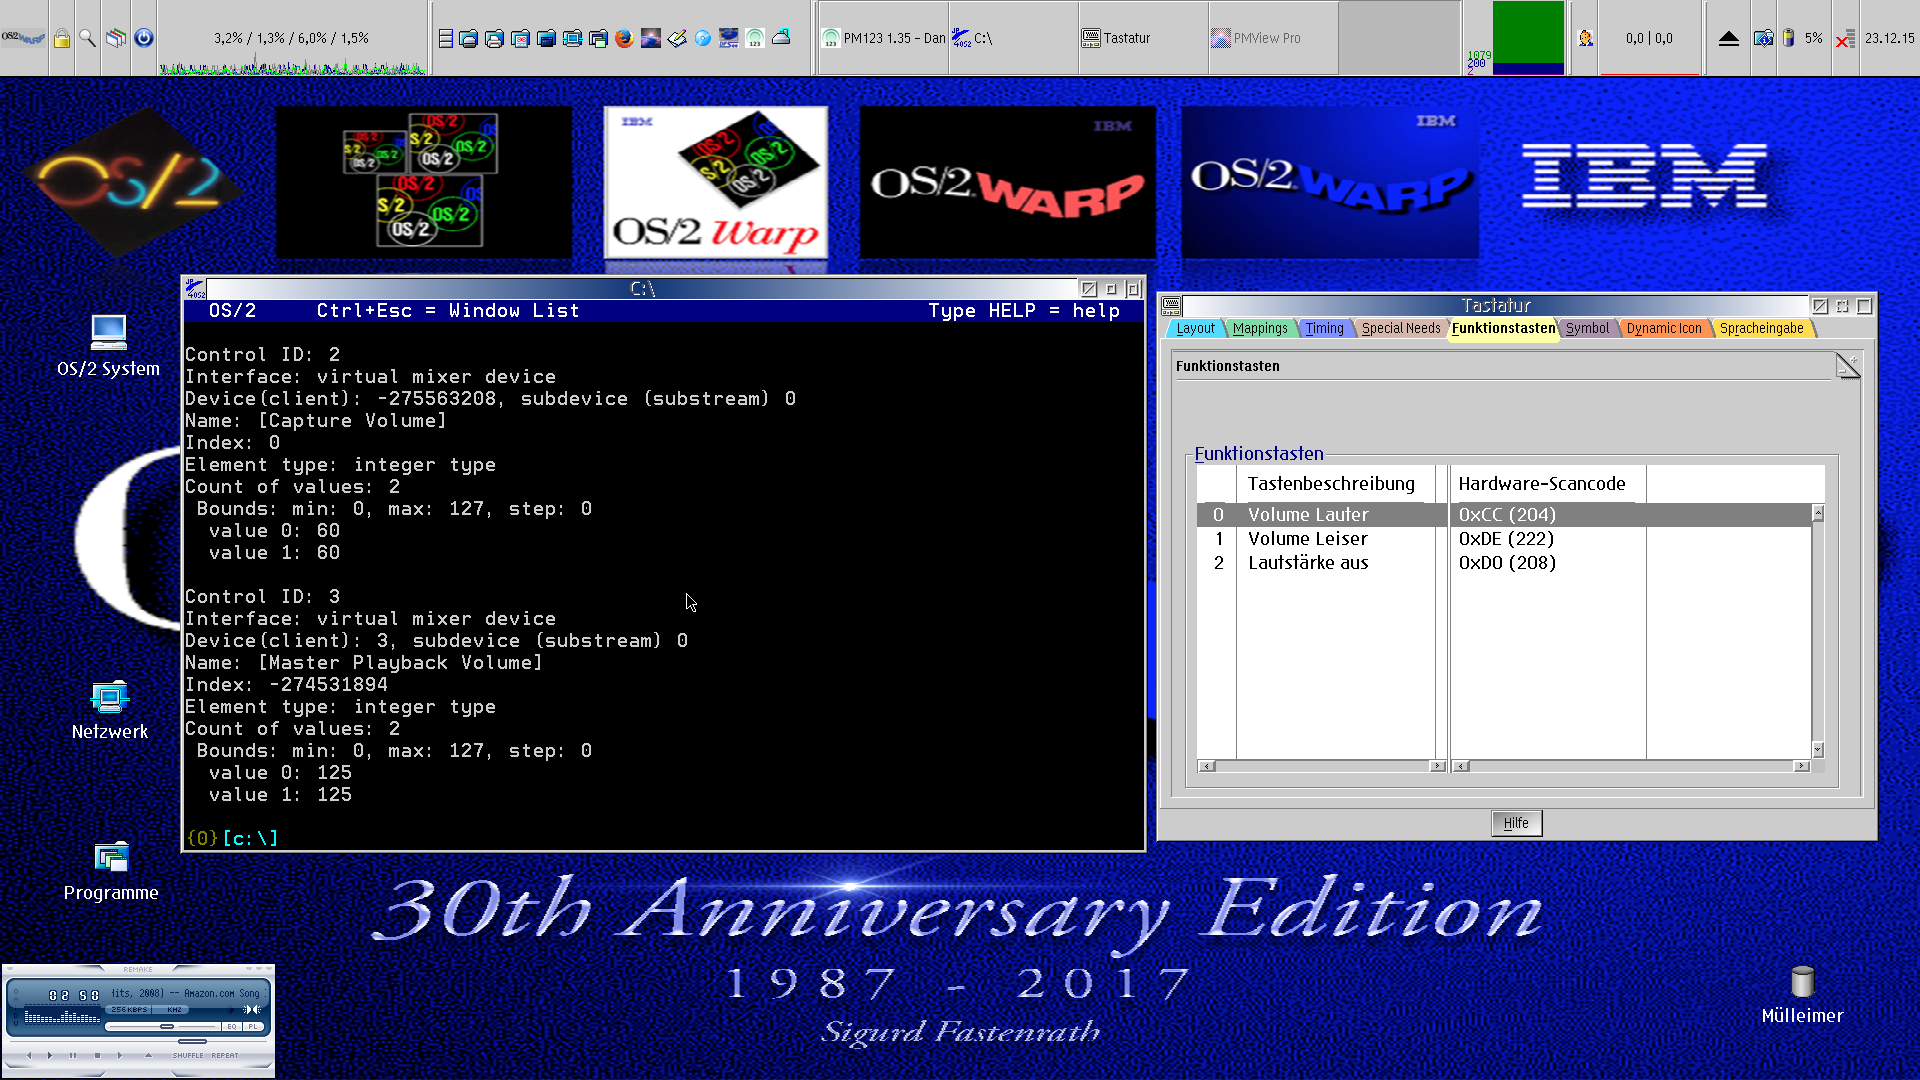The image size is (1920, 1080).
Task: Open the Dynamic Icon tab
Action: click(x=1663, y=328)
